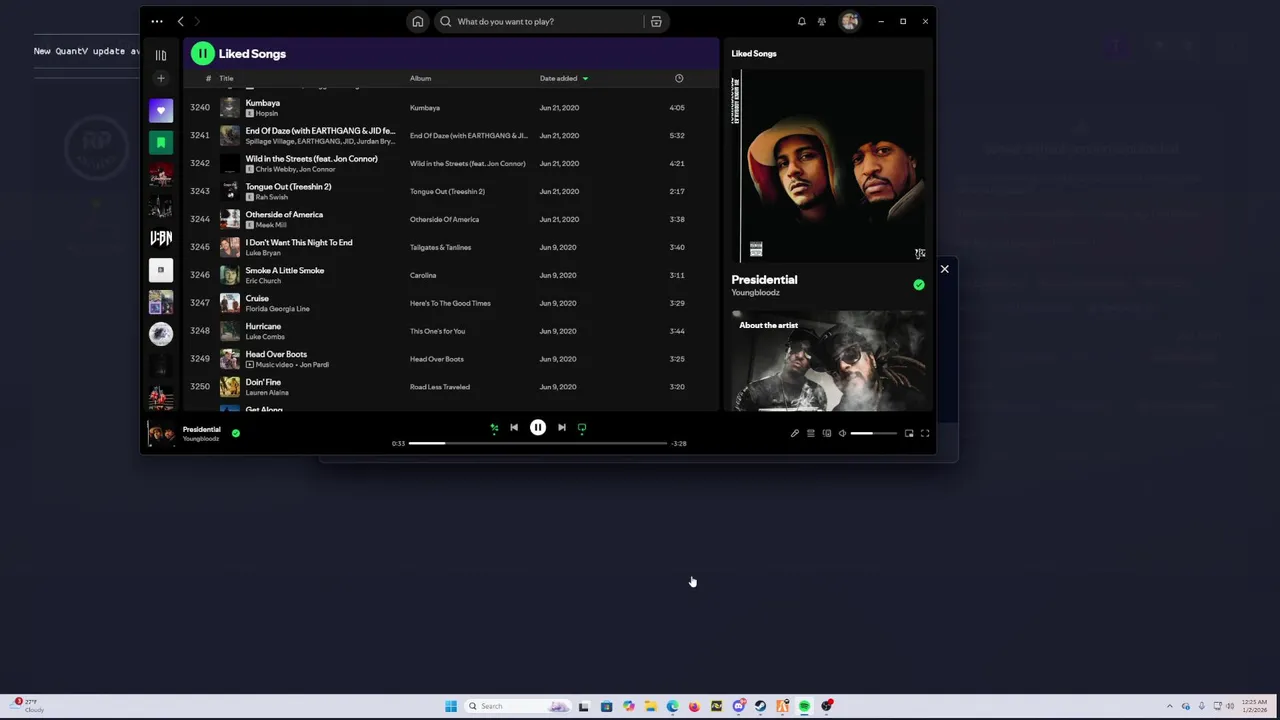The image size is (1280, 720).
Task: Expand Your Library sidebar
Action: [161, 55]
